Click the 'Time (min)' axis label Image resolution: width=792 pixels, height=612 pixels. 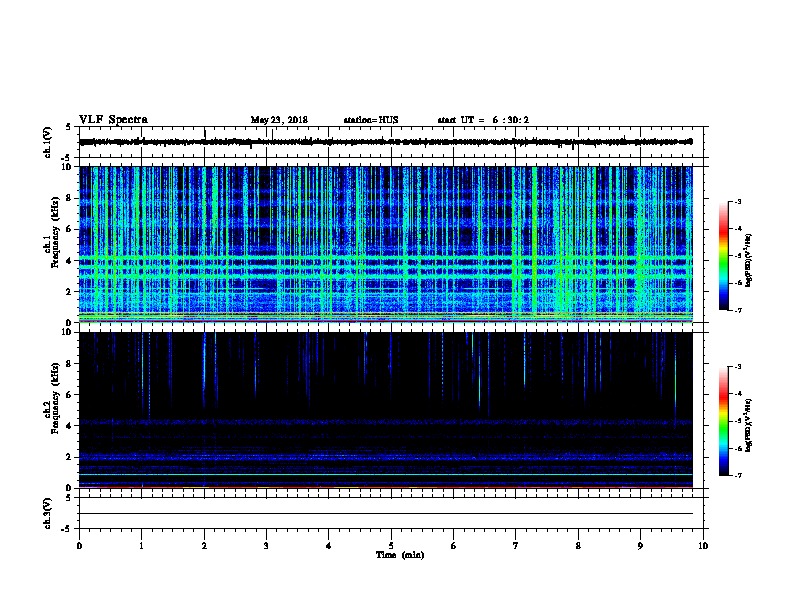tap(400, 555)
